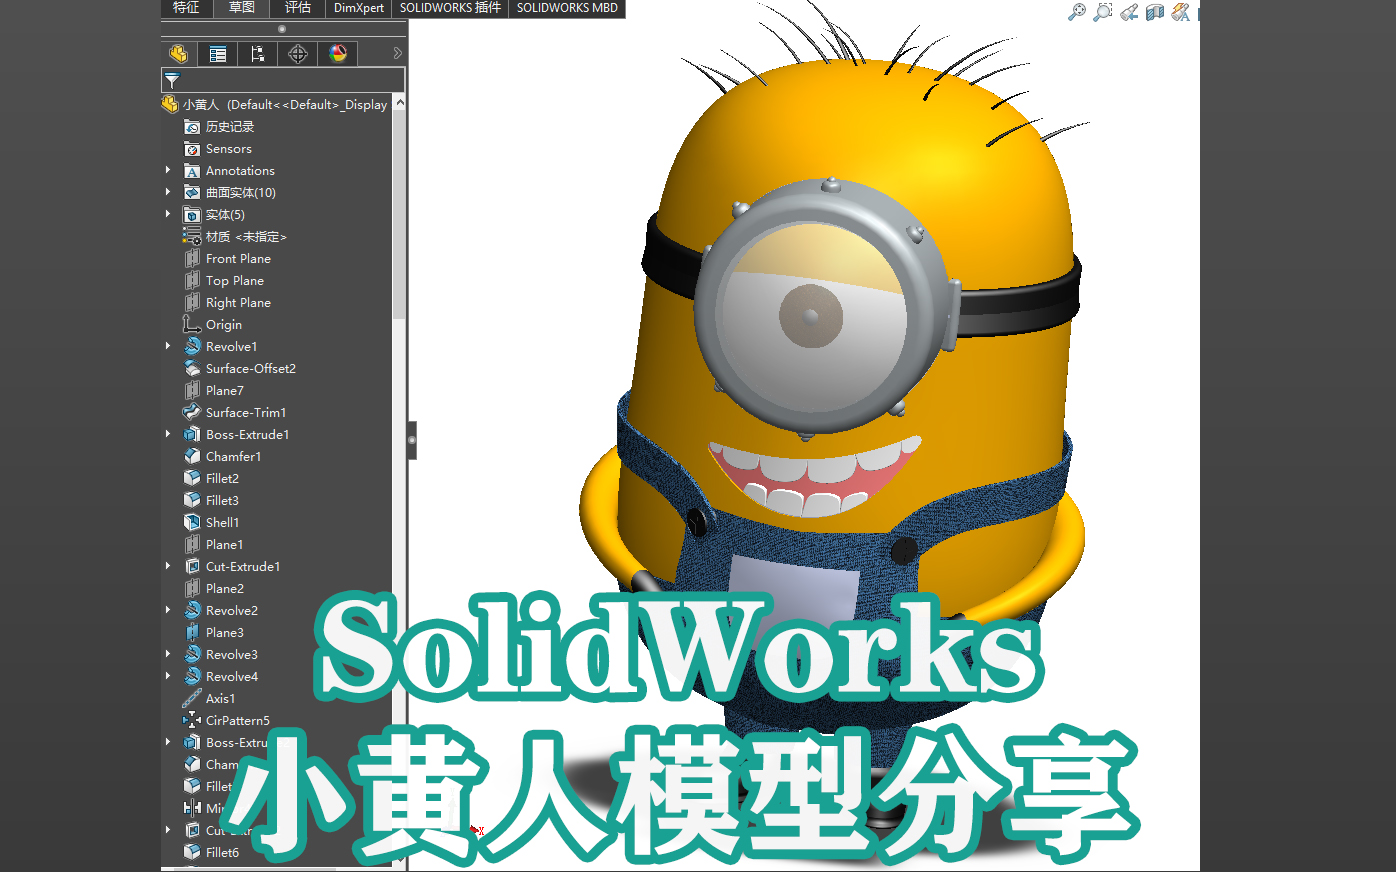The height and width of the screenshot is (872, 1396).
Task: Select the Fillet2 feature
Action: click(222, 479)
